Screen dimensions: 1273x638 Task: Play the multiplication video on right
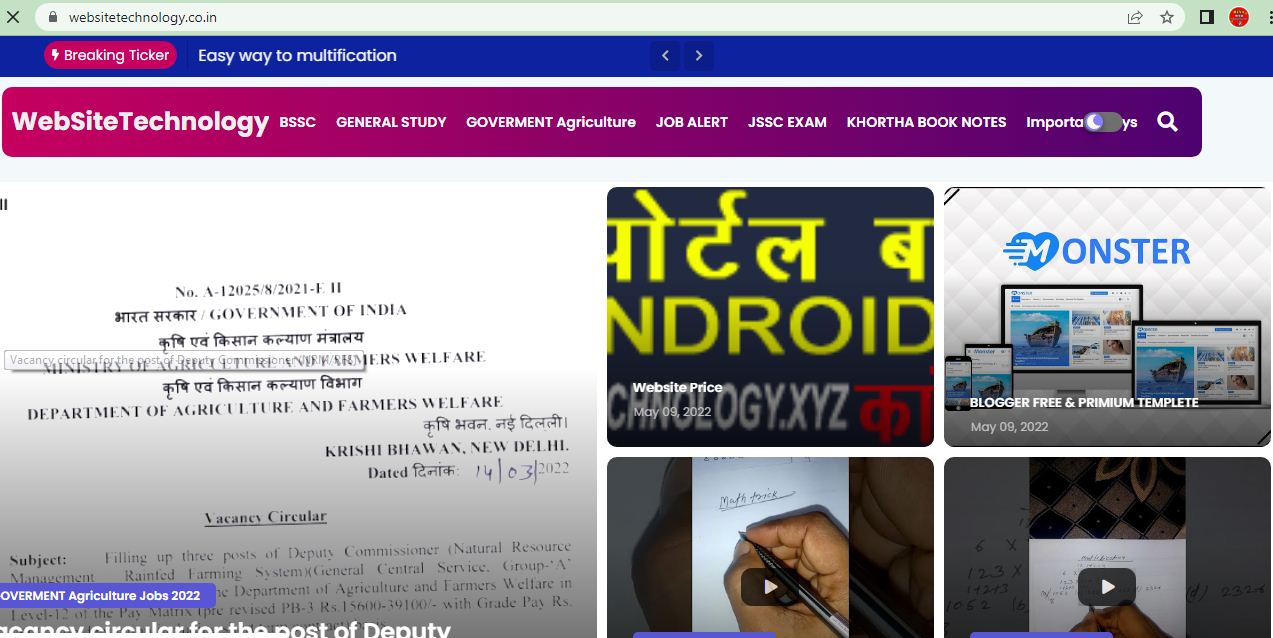point(1107,587)
